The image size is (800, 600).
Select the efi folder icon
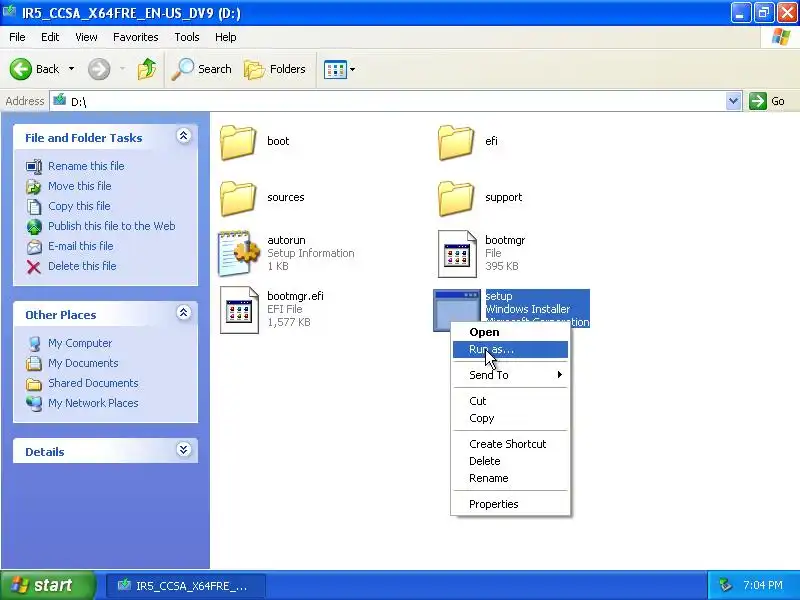pyautogui.click(x=456, y=142)
